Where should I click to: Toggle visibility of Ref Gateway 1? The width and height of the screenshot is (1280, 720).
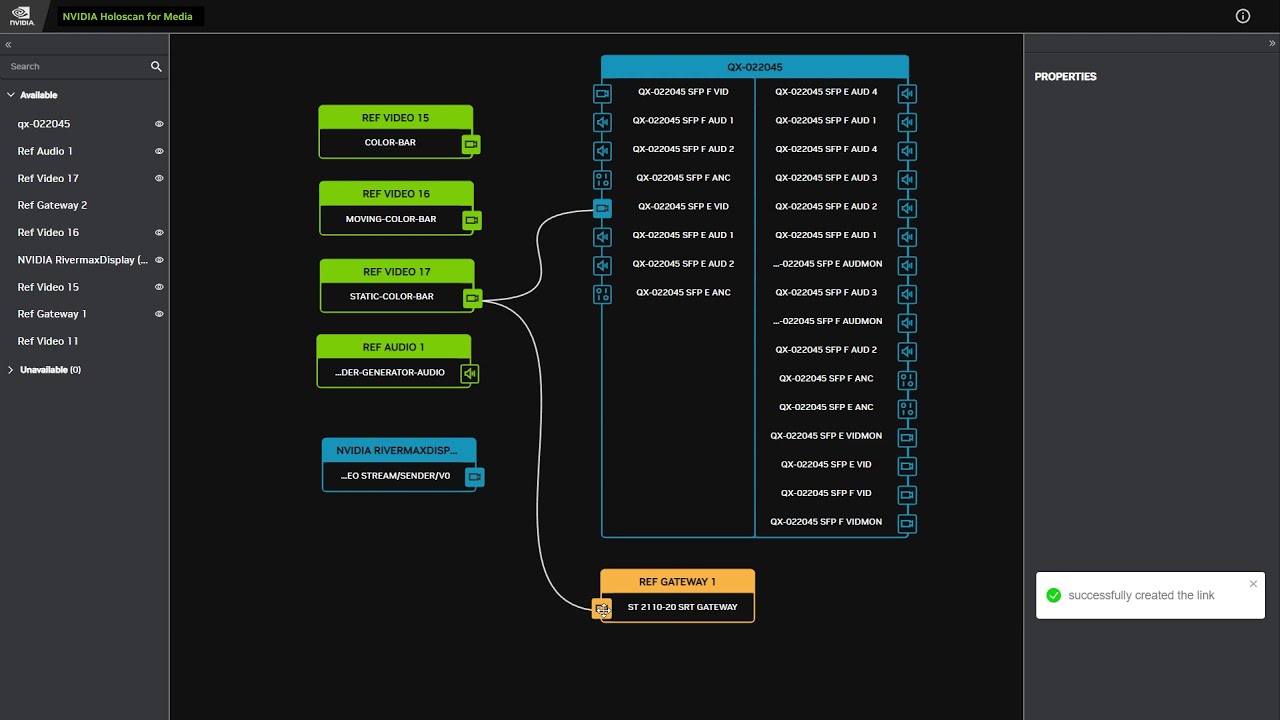(159, 314)
